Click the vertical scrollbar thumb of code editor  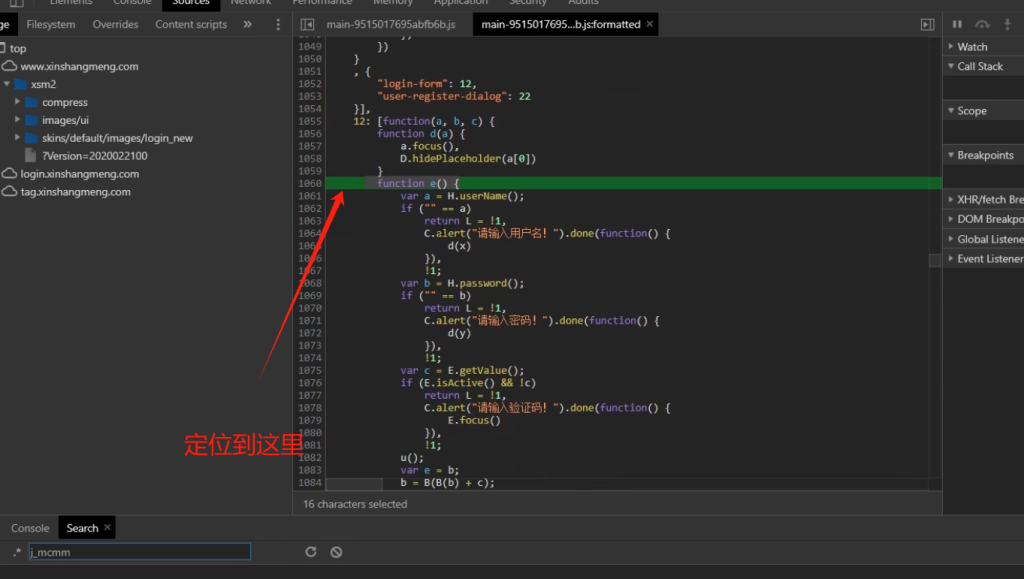click(935, 260)
